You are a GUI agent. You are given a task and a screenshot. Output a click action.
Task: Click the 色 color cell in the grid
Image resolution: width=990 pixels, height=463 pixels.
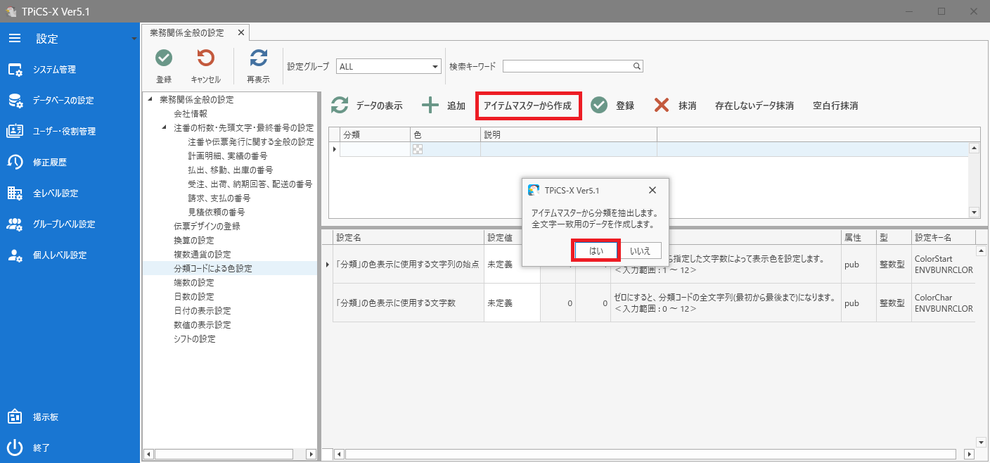click(445, 149)
